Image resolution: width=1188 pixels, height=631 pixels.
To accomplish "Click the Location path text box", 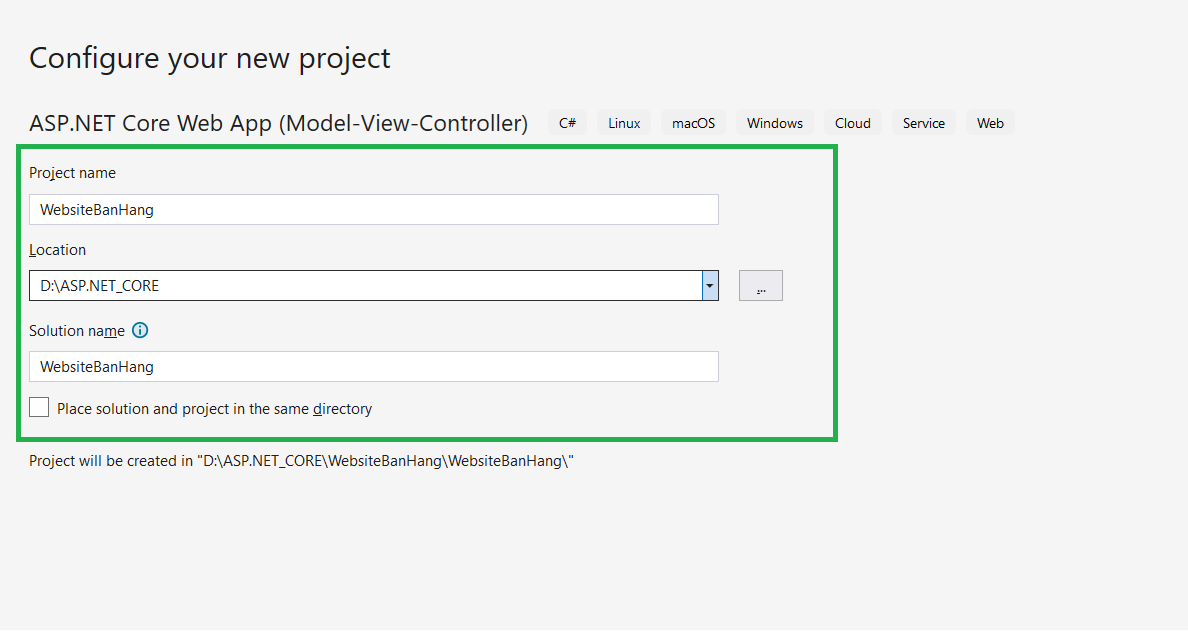I will tap(366, 286).
